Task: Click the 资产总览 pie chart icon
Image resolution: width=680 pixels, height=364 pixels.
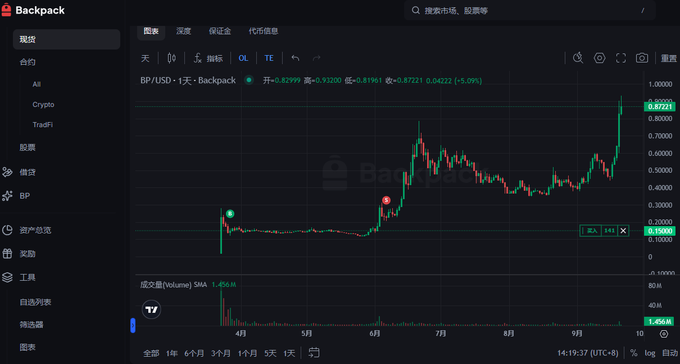Action: [x=7, y=230]
